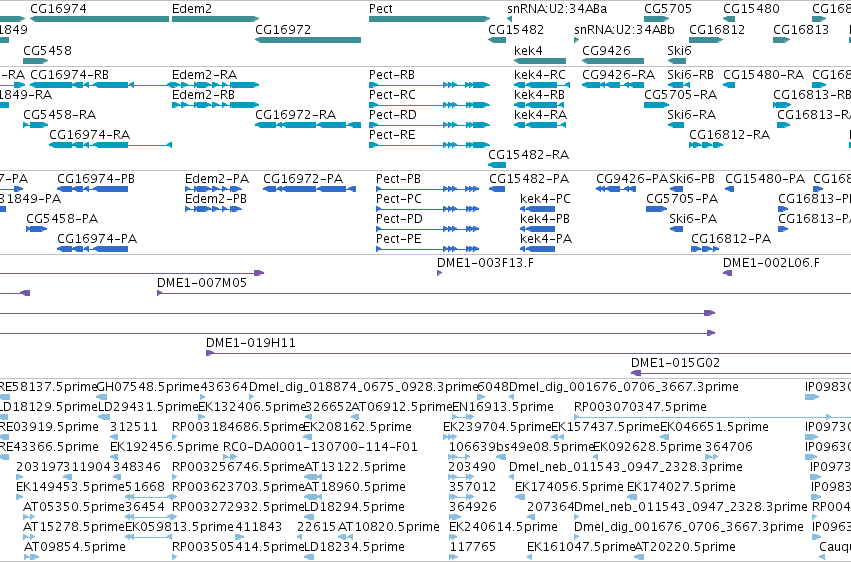Click the CG15482 gene label
This screenshot has height=562, width=851.
(516, 29)
